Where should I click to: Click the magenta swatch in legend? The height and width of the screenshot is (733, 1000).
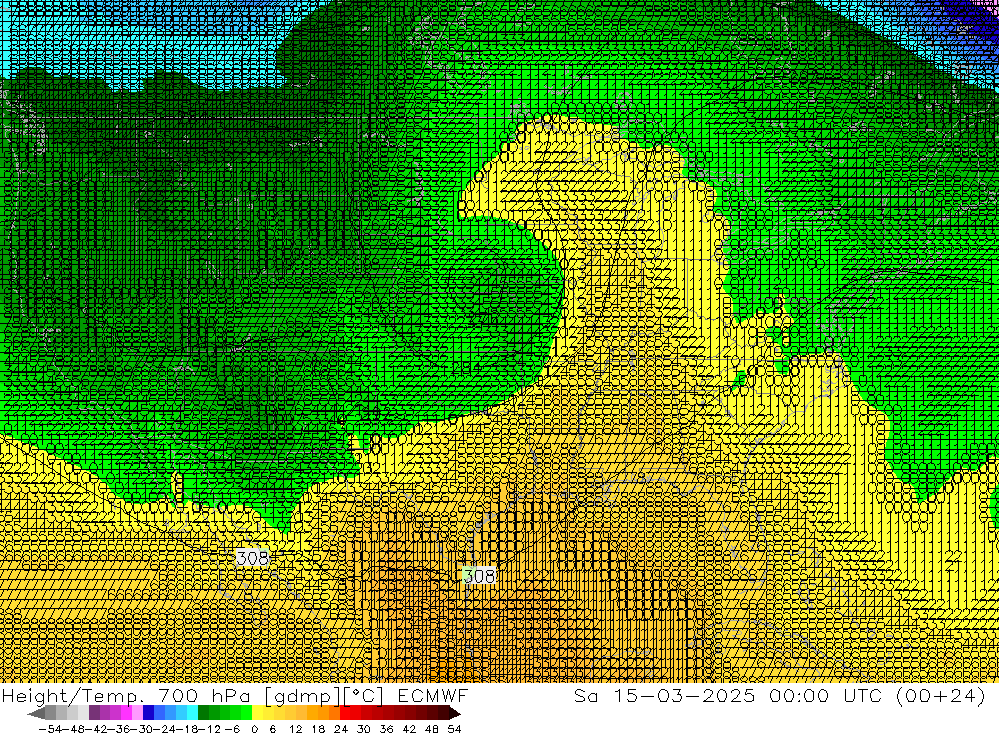pos(126,713)
